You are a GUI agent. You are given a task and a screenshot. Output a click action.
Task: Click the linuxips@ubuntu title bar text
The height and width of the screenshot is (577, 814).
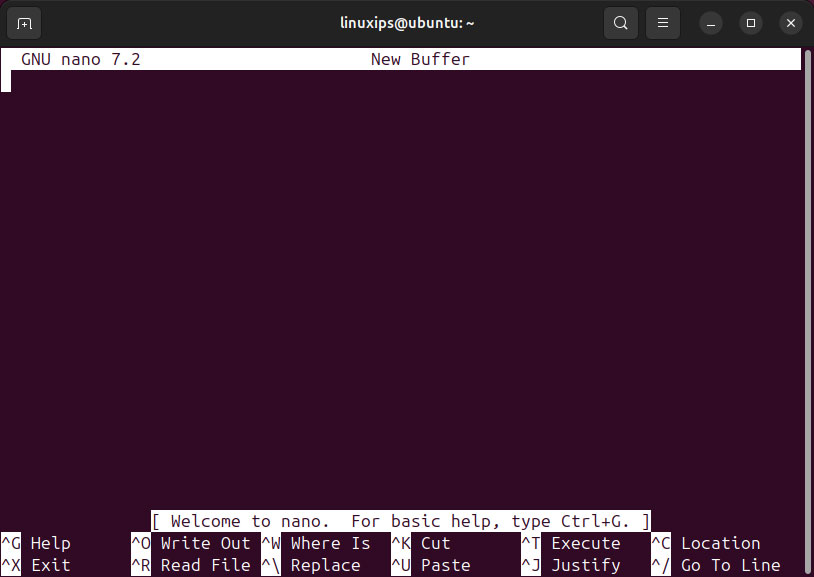[406, 22]
